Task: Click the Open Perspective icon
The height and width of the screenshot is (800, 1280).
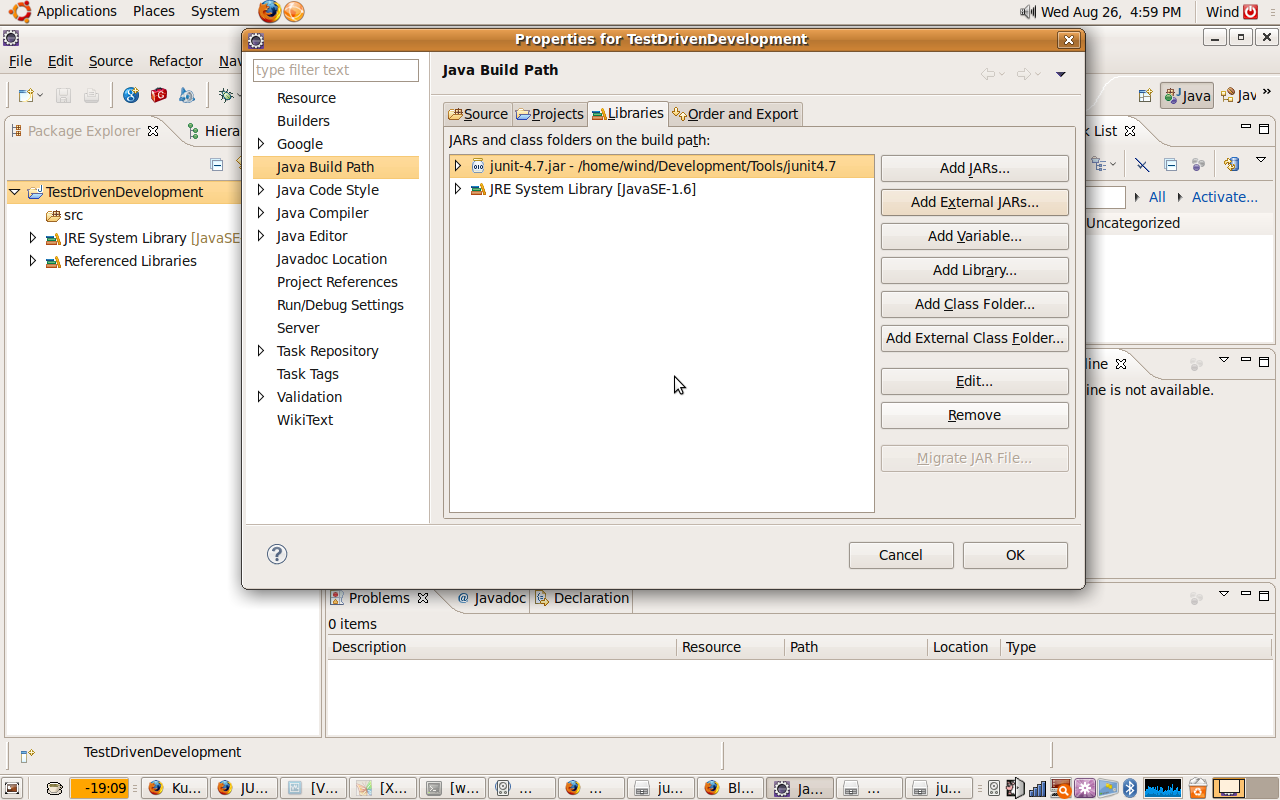Action: (x=1145, y=96)
